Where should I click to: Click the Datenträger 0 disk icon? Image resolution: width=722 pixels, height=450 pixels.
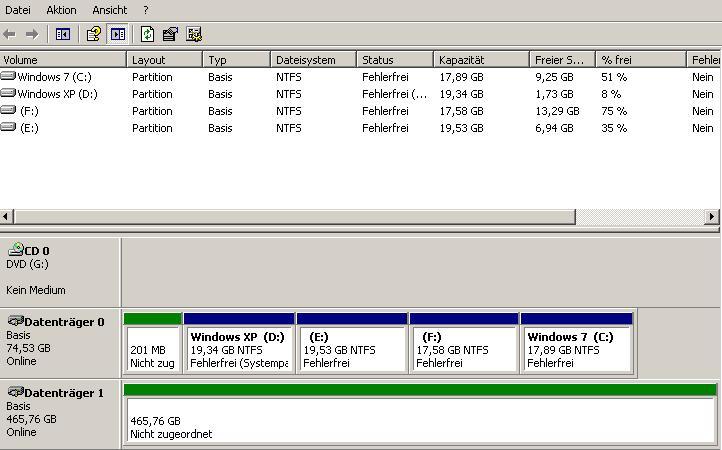click(16, 321)
